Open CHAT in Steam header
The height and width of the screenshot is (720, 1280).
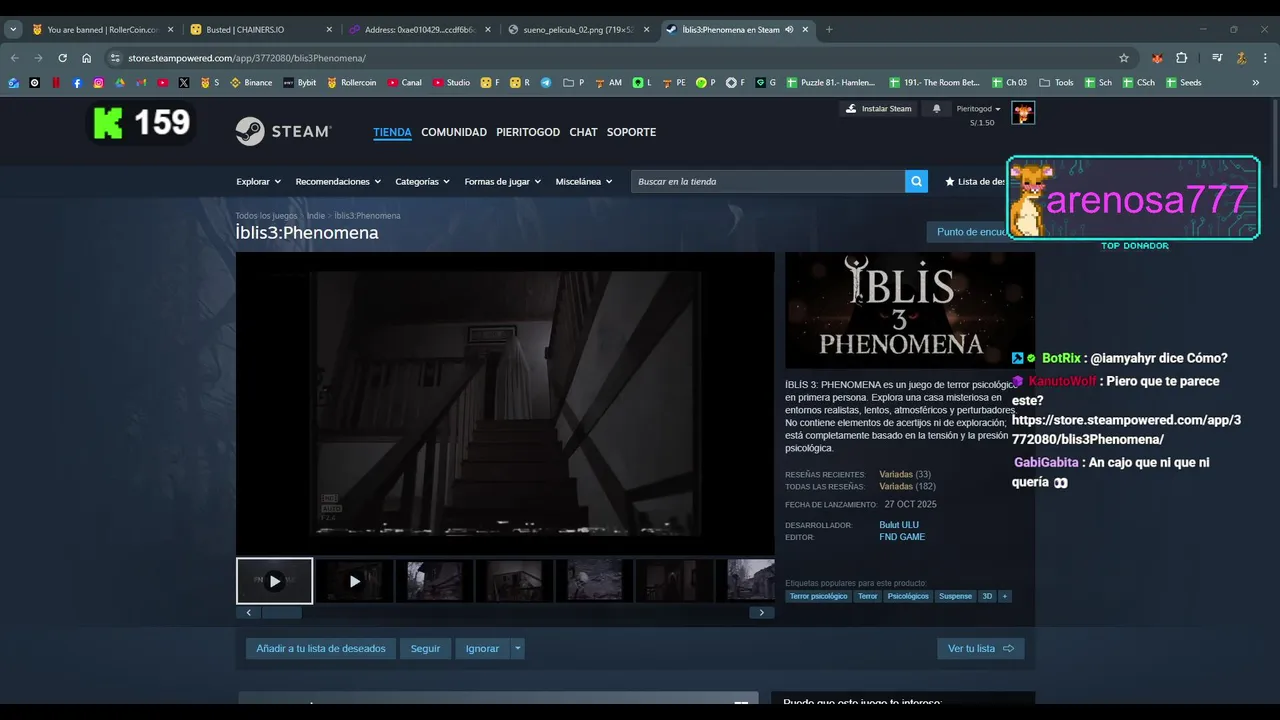pos(583,132)
